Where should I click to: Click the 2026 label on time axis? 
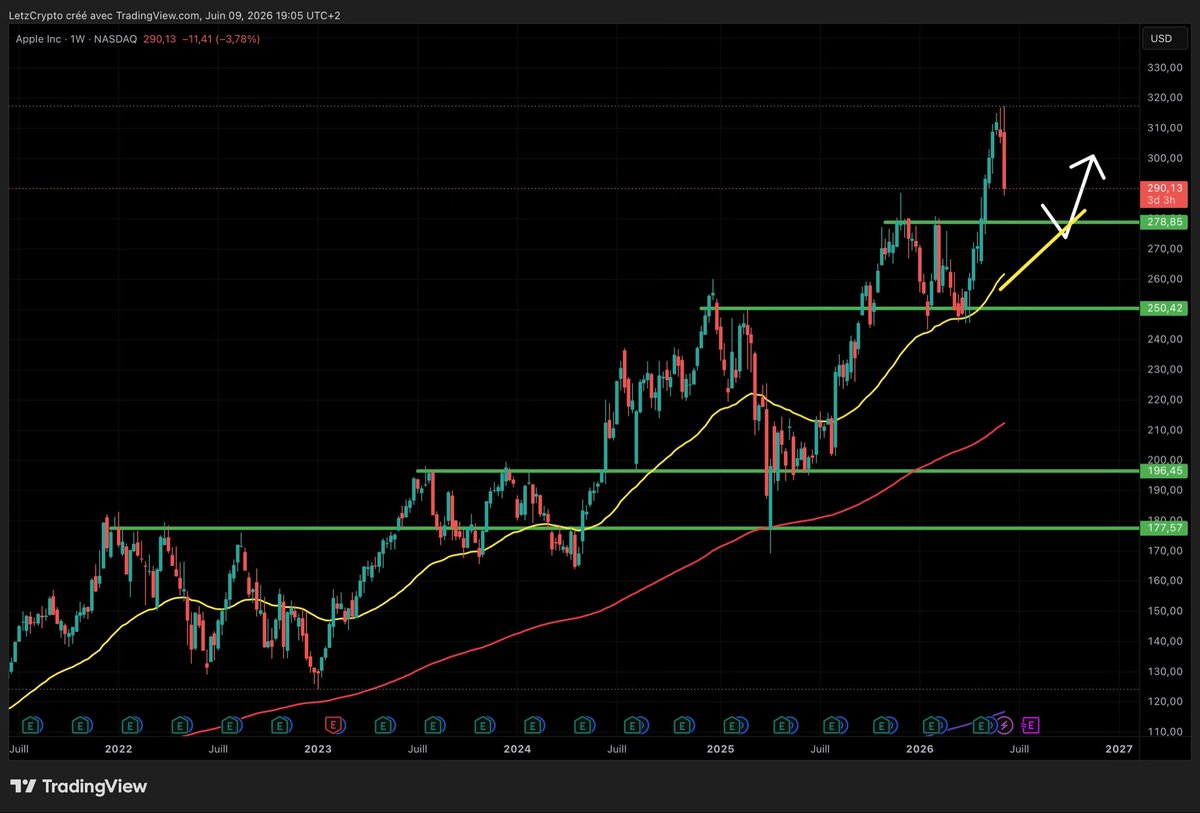click(x=919, y=749)
